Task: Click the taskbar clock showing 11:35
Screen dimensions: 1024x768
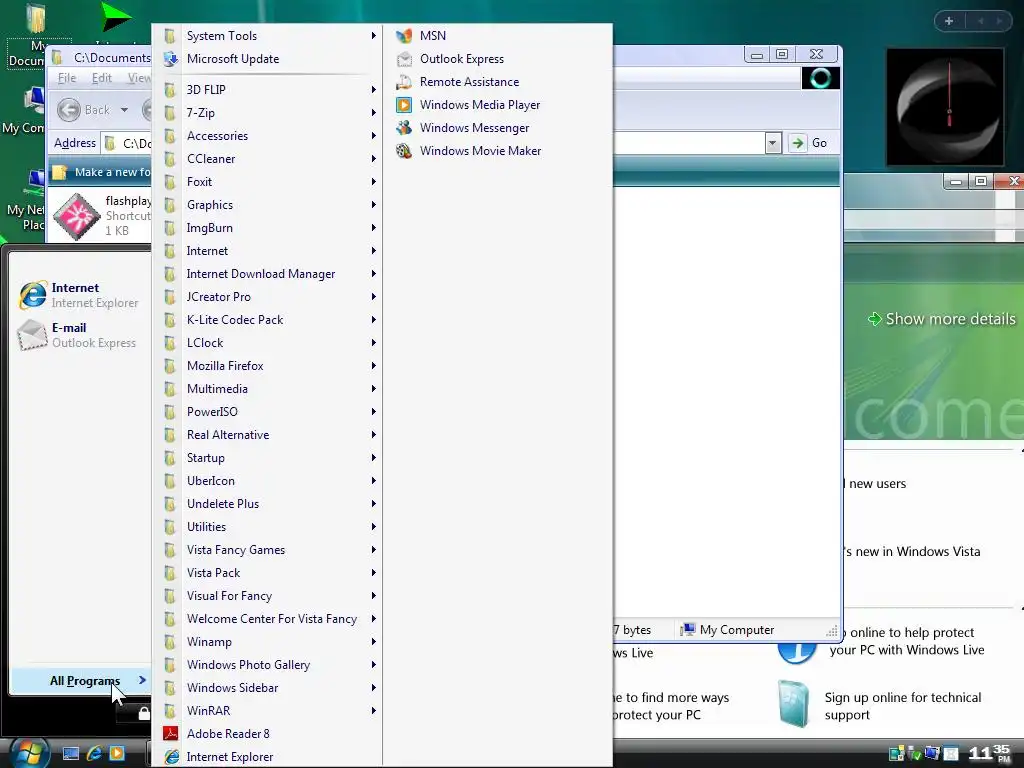Action: [x=989, y=753]
